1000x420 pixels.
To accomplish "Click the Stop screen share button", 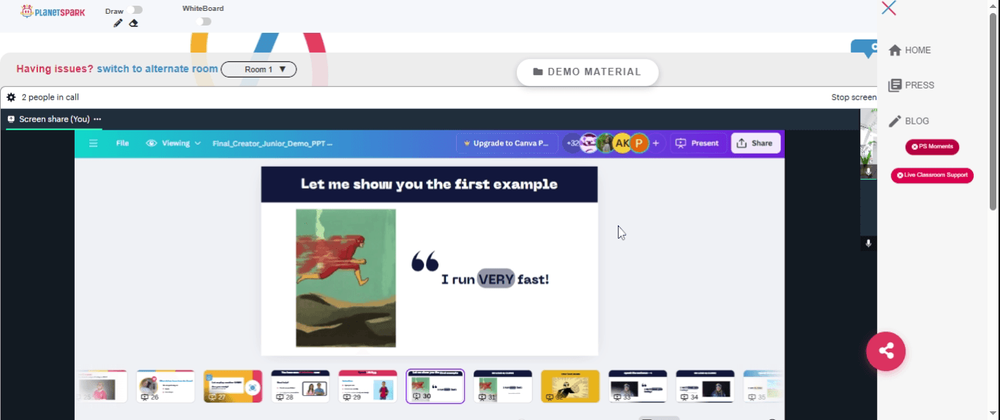I will (x=854, y=98).
